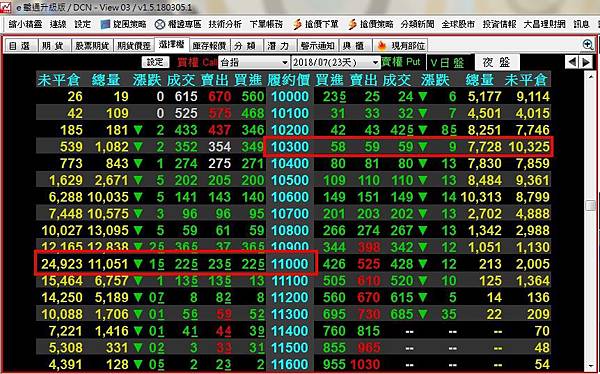
Task: Open the 全球股市 menu
Action: [x=458, y=24]
